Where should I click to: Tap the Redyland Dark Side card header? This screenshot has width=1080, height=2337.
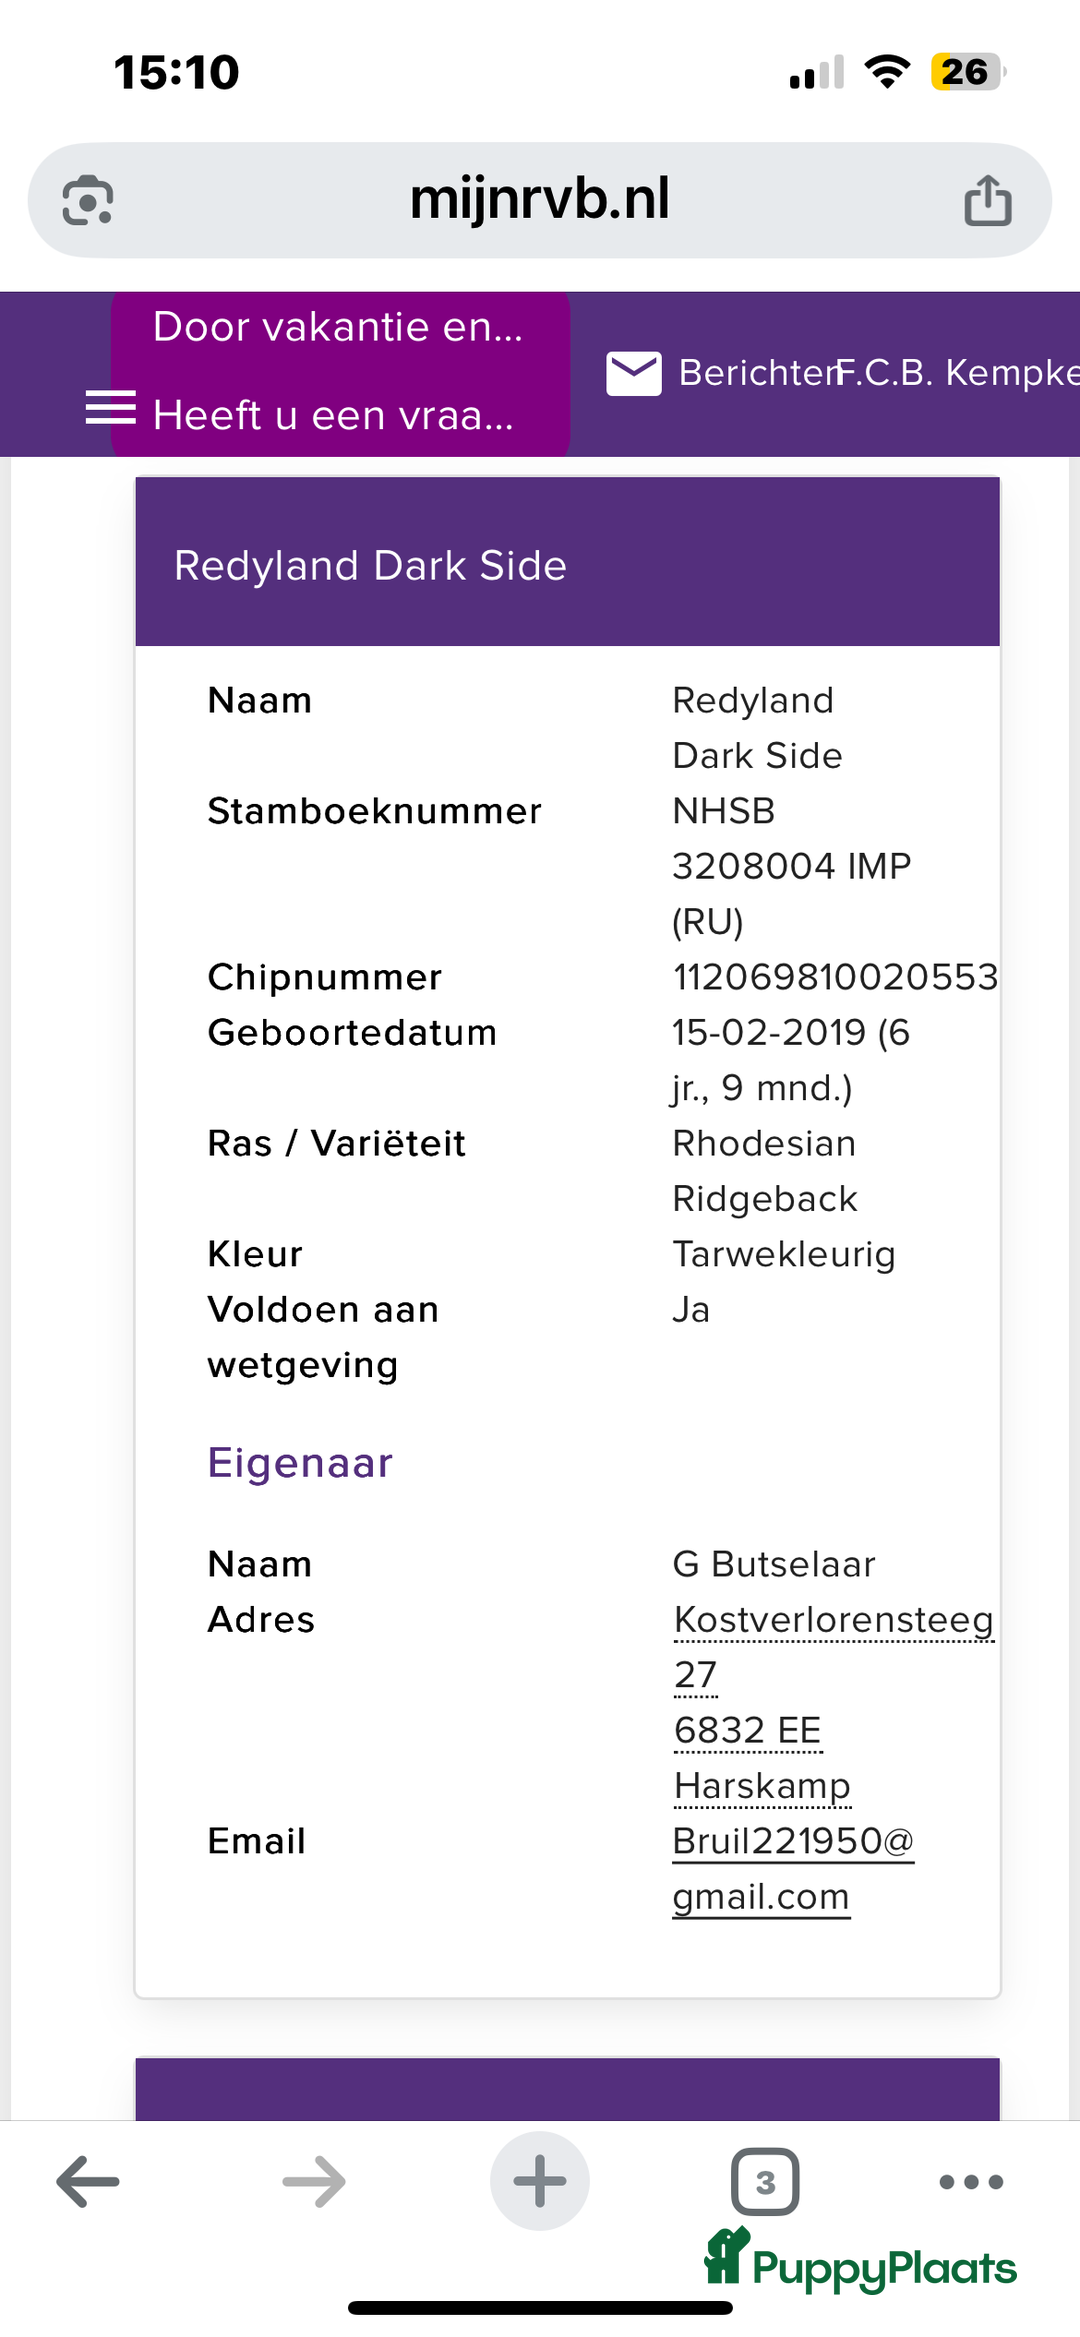[x=567, y=565]
